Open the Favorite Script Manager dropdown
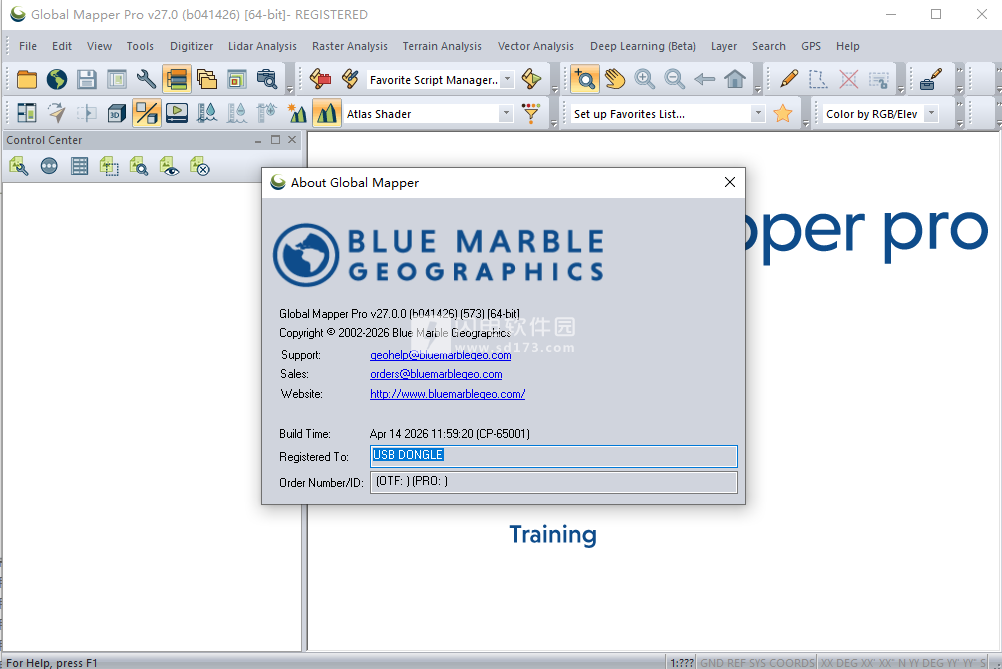The height and width of the screenshot is (669, 1002). 507,79
